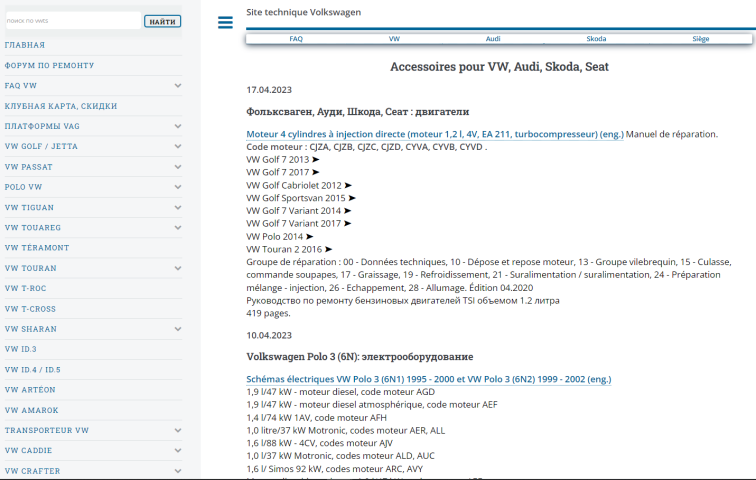Open Schémas électriques VW Polo 3 link
The width and height of the screenshot is (756, 480).
point(429,379)
